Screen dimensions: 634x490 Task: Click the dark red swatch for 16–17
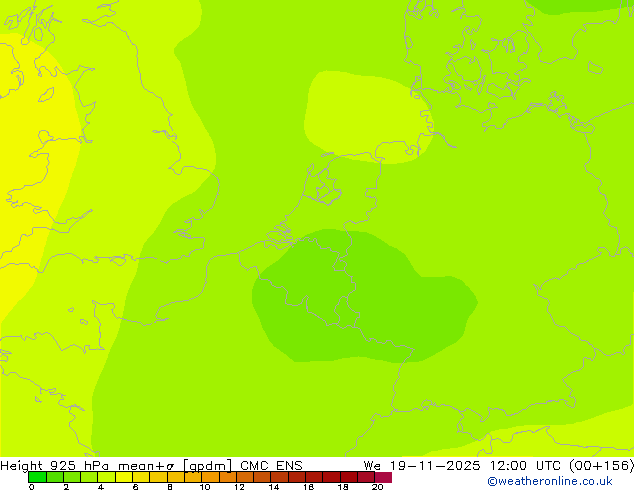pyautogui.click(x=314, y=477)
